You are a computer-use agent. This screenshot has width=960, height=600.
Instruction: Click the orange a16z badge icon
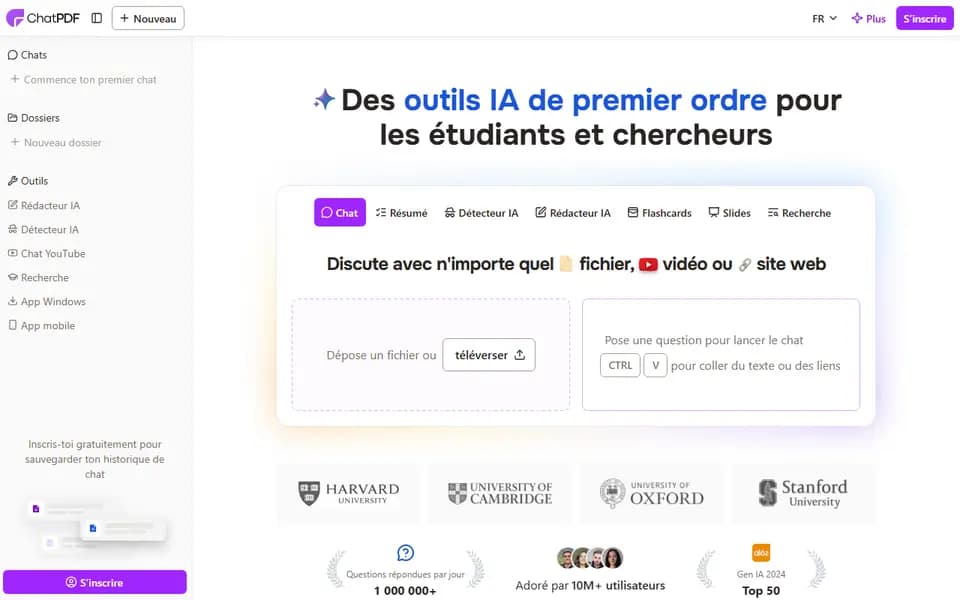coord(761,553)
